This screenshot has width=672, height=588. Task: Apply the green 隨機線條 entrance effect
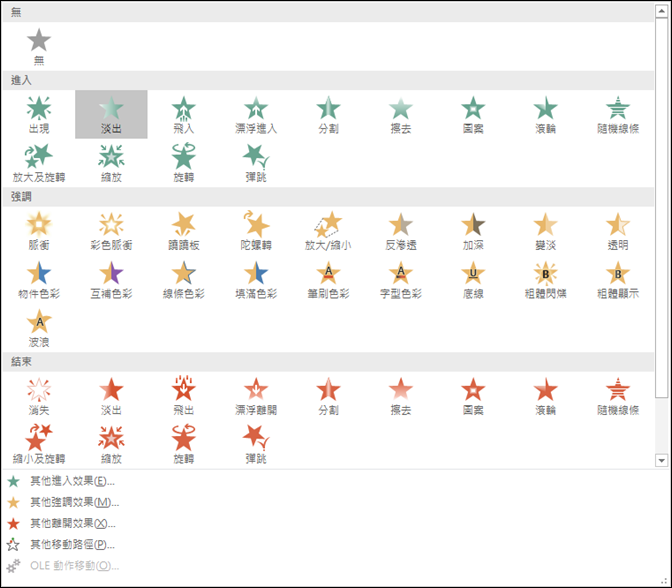point(618,114)
